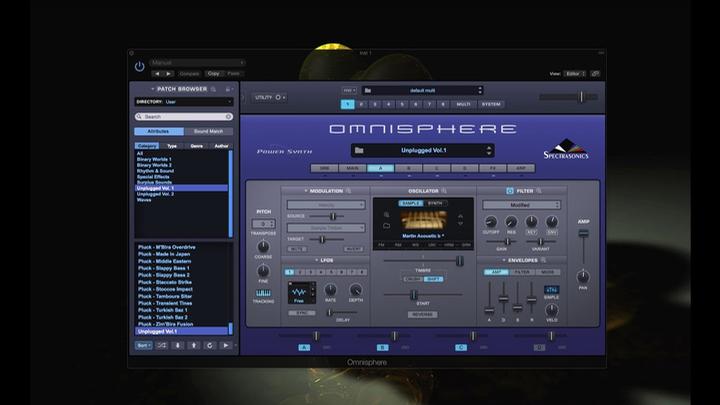
Task: Open the filter type Modified dropdown
Action: (521, 205)
